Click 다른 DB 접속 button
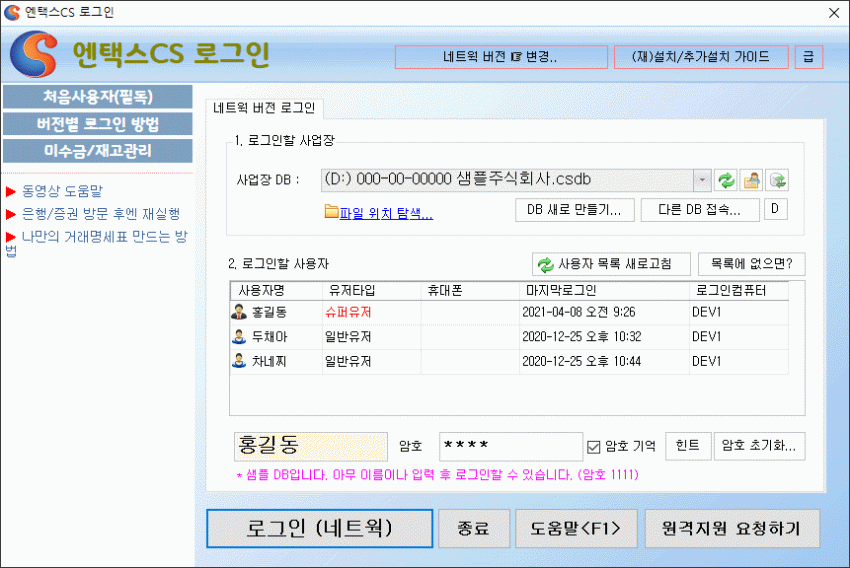 coord(699,210)
